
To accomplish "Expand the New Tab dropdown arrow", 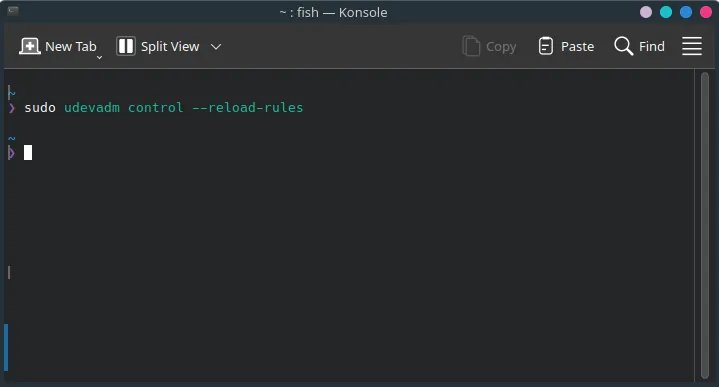I will coord(100,58).
